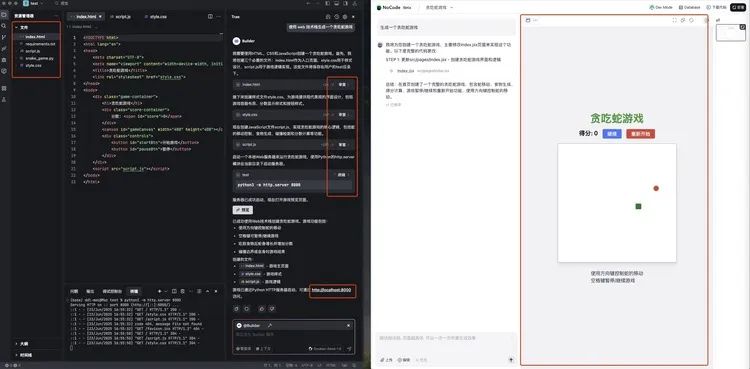Collapse the 文件 folder in explorer
750x369 pixels.
[x=22, y=27]
